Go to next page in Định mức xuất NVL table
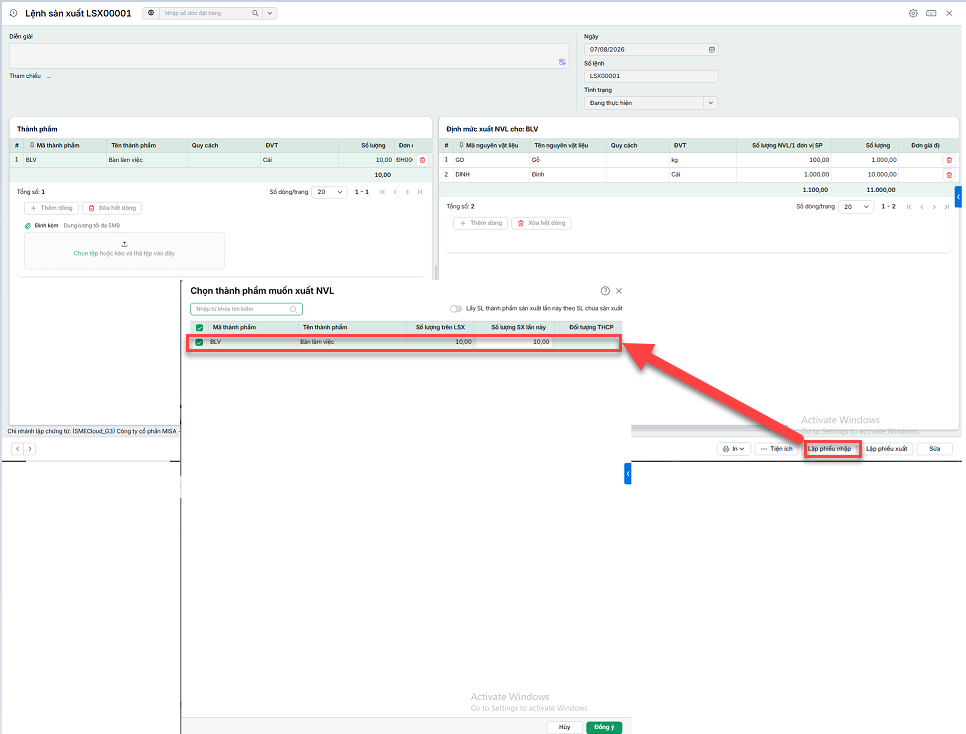 [934, 206]
